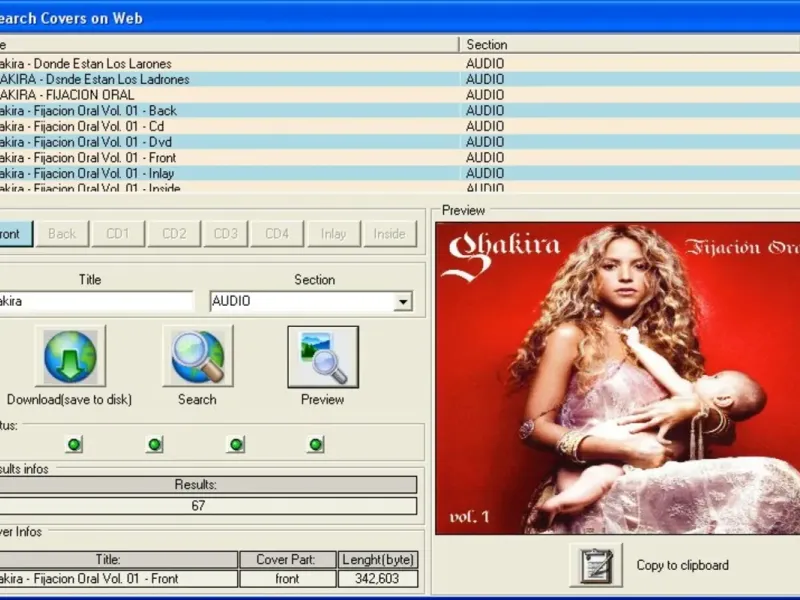Click the Copy to clipboard icon

[596, 565]
